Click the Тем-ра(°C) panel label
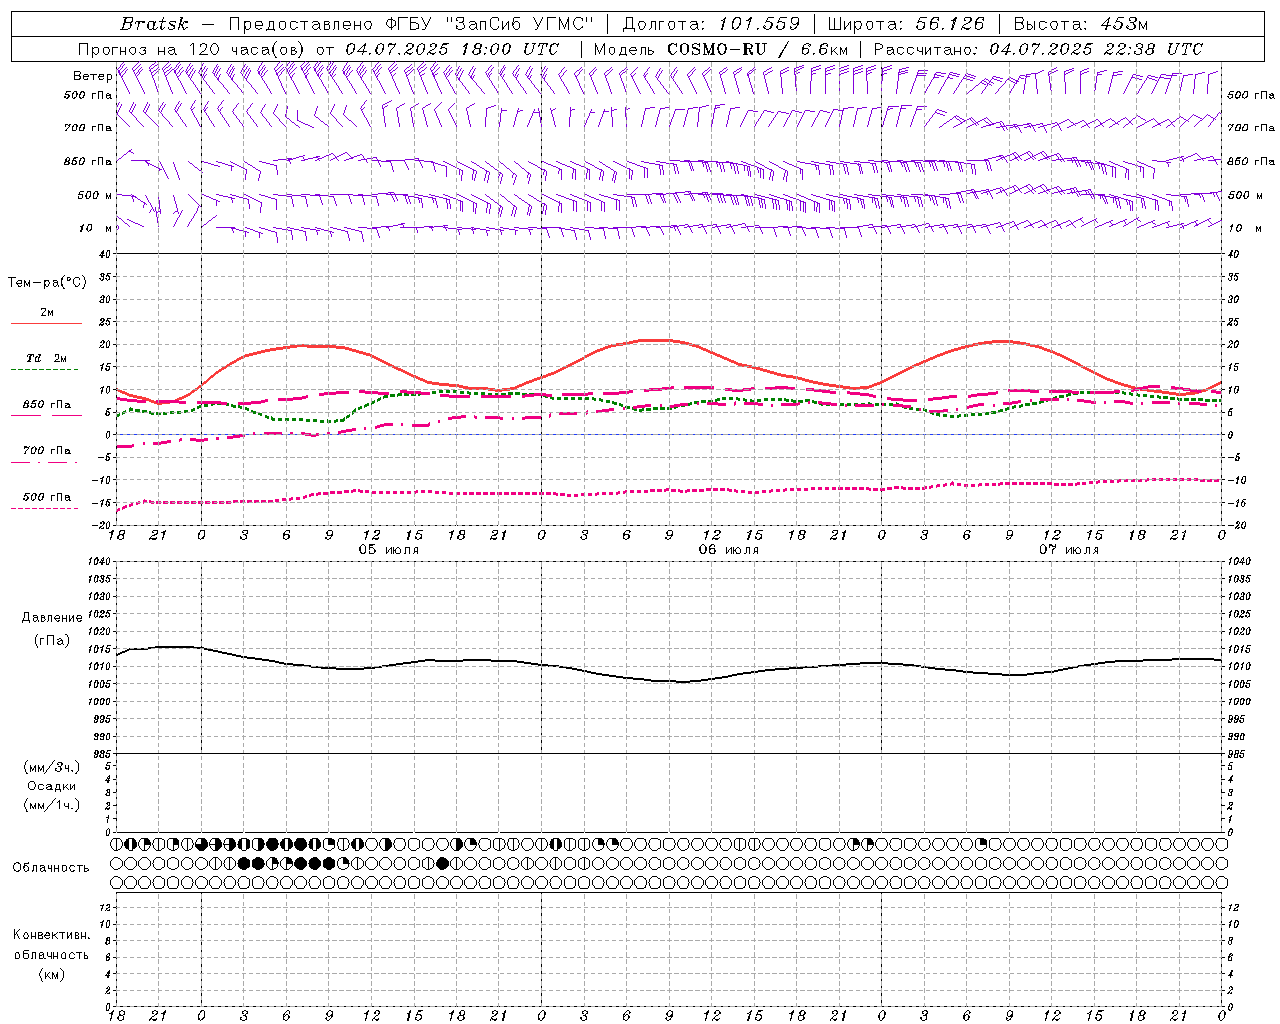Image resolution: width=1280 pixels, height=1024 pixels. 47,283
